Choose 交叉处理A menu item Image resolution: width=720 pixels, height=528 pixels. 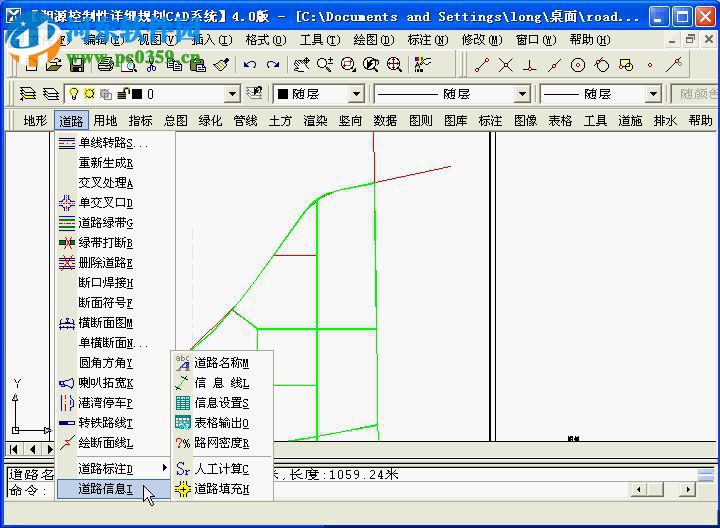(x=115, y=183)
